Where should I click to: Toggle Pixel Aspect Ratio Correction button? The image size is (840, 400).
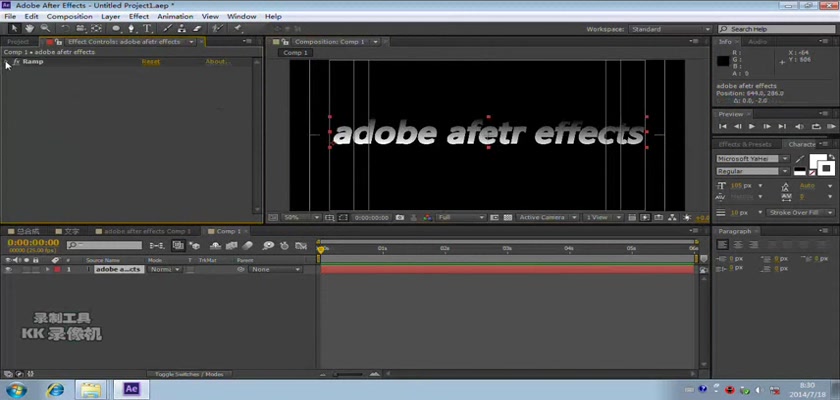coord(632,218)
